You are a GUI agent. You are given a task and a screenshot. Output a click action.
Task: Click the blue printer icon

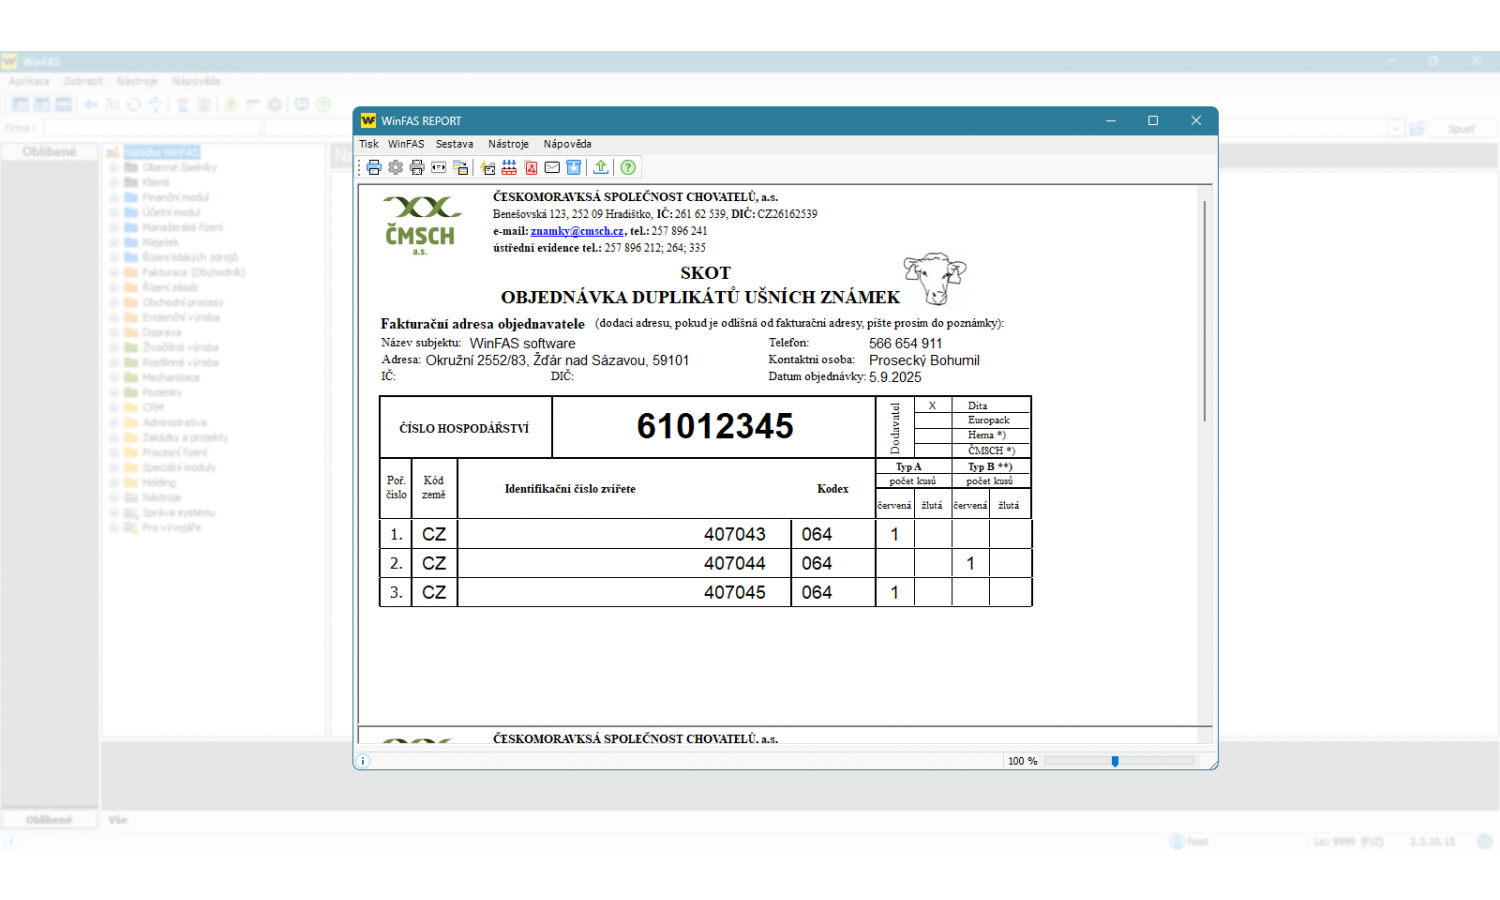[374, 168]
